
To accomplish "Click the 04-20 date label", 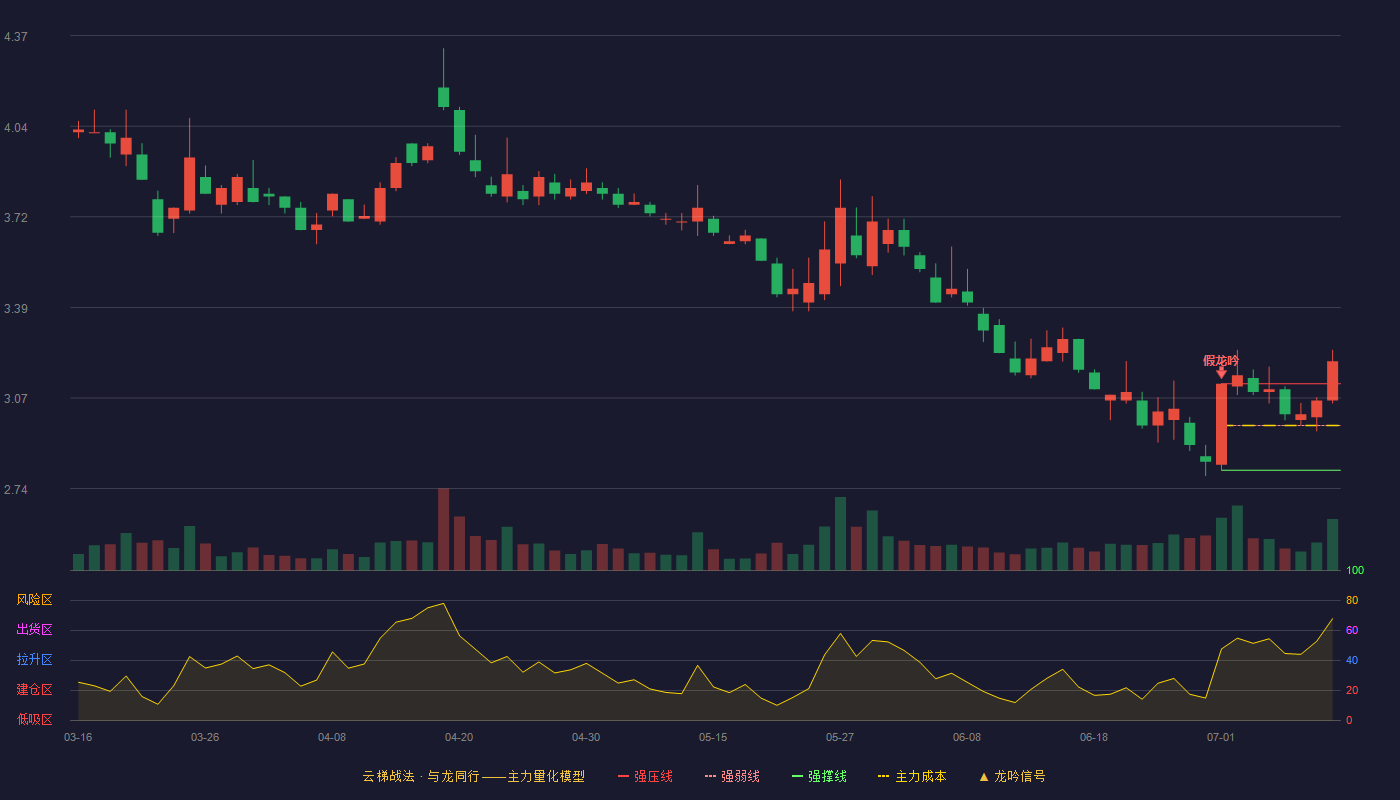I will 459,737.
